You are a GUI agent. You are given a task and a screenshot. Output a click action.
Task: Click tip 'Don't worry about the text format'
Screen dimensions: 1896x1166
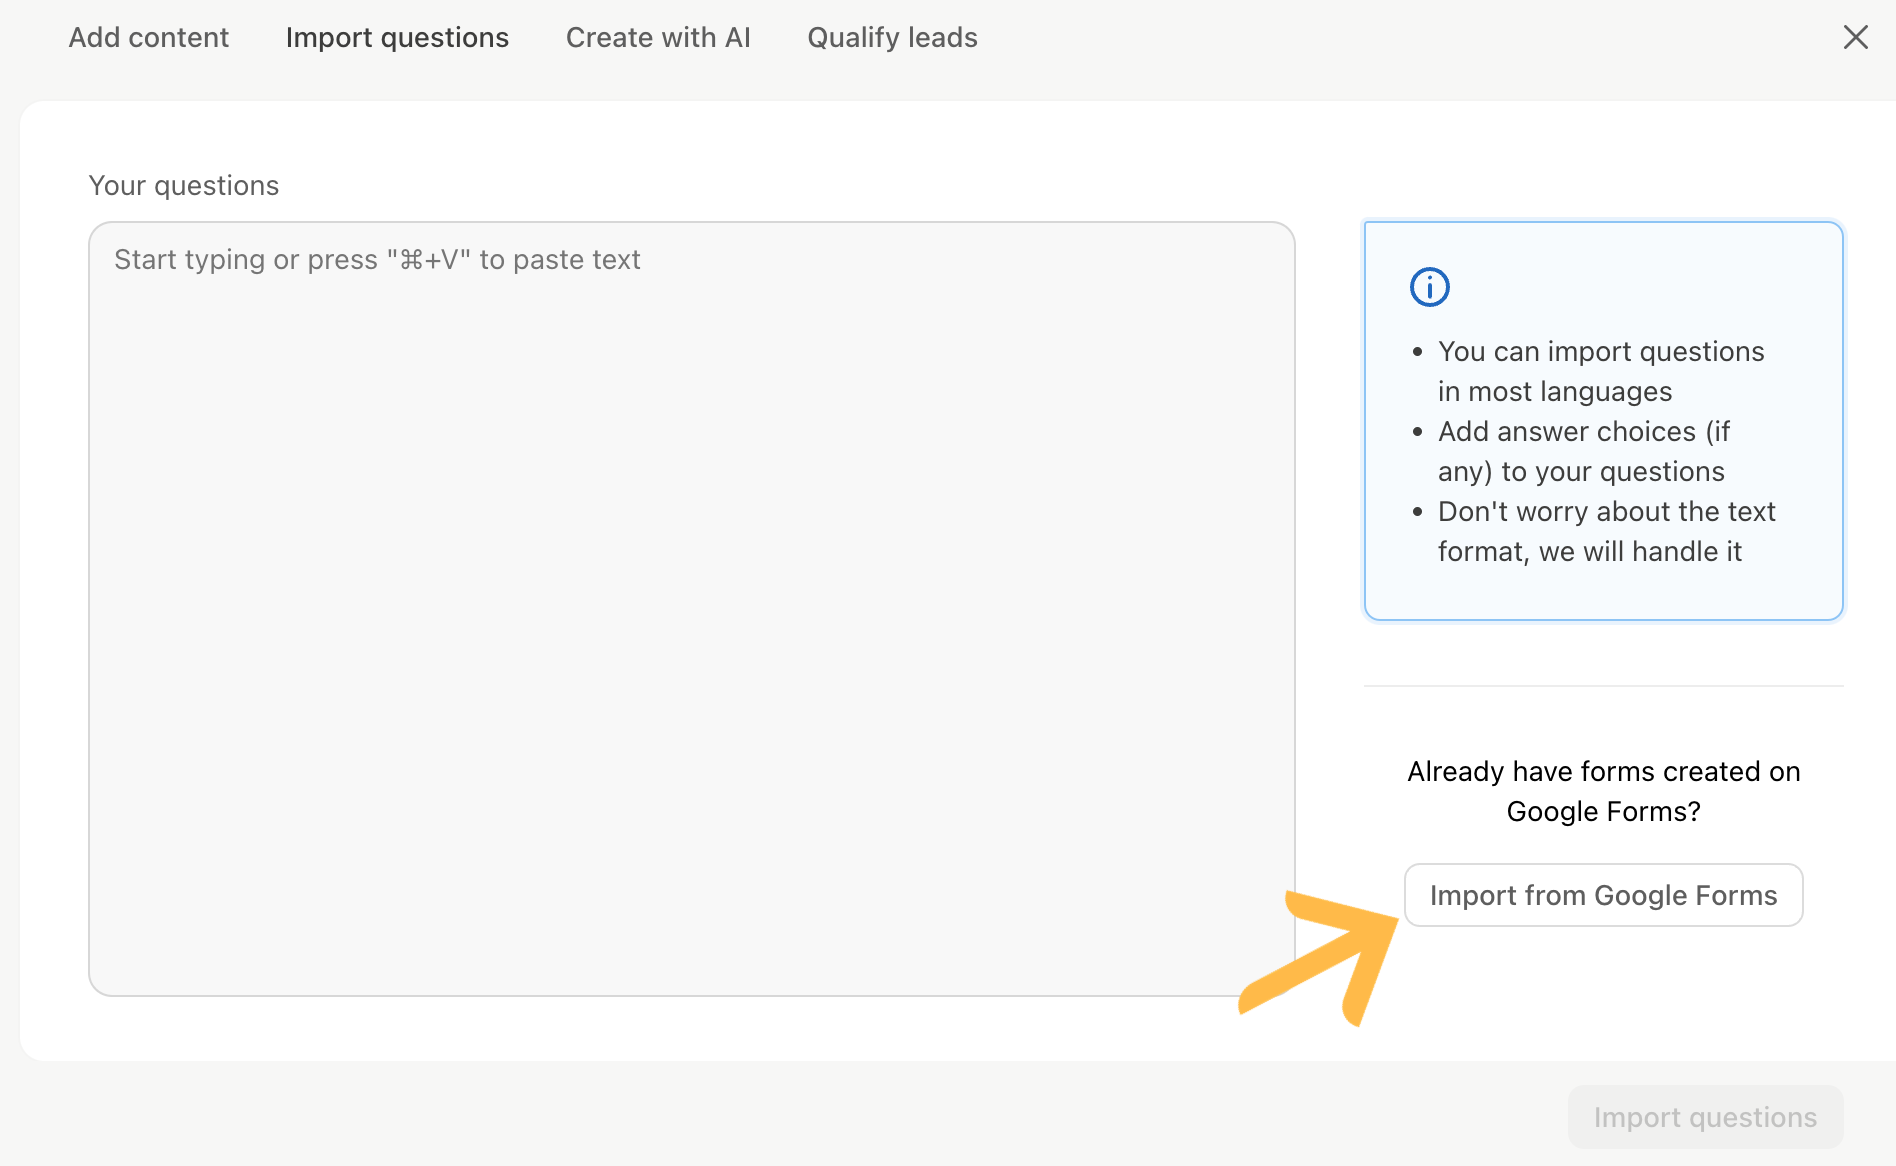pyautogui.click(x=1606, y=531)
